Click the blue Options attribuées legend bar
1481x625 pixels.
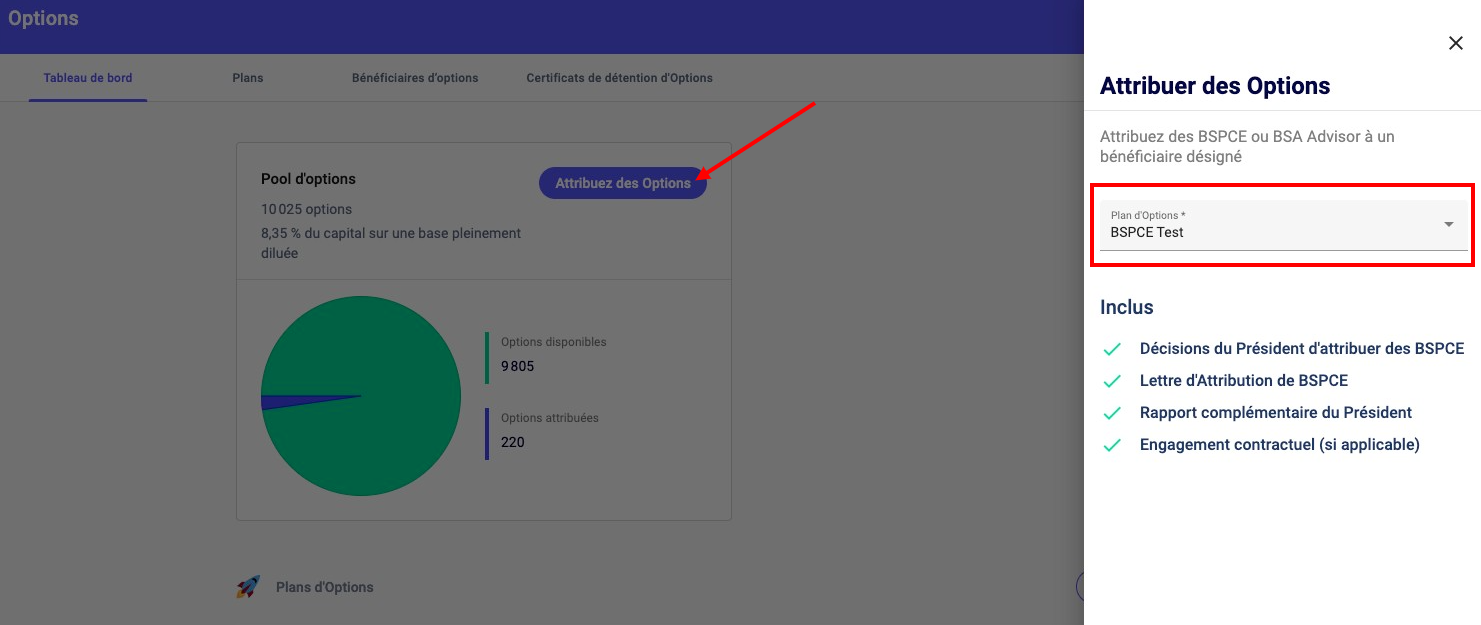[487, 433]
